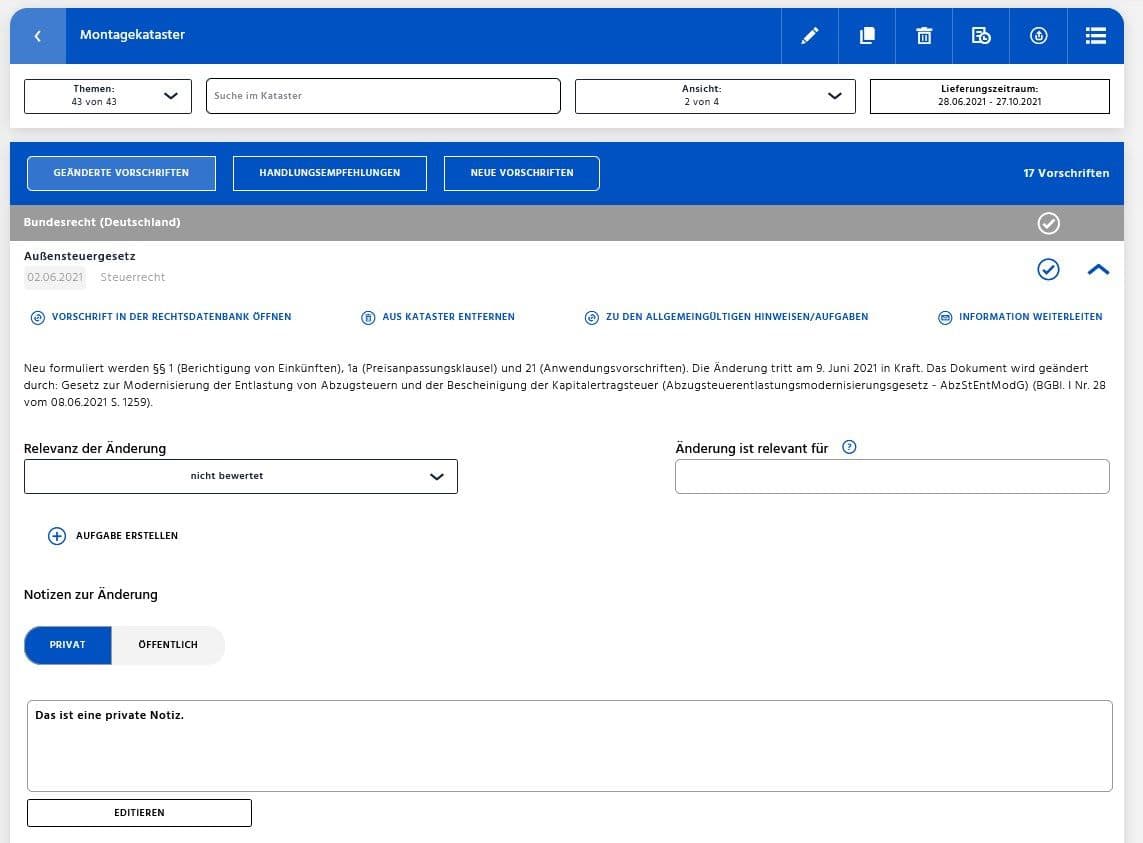Collapse the Außensteuergesetz entry with chevron

point(1098,269)
